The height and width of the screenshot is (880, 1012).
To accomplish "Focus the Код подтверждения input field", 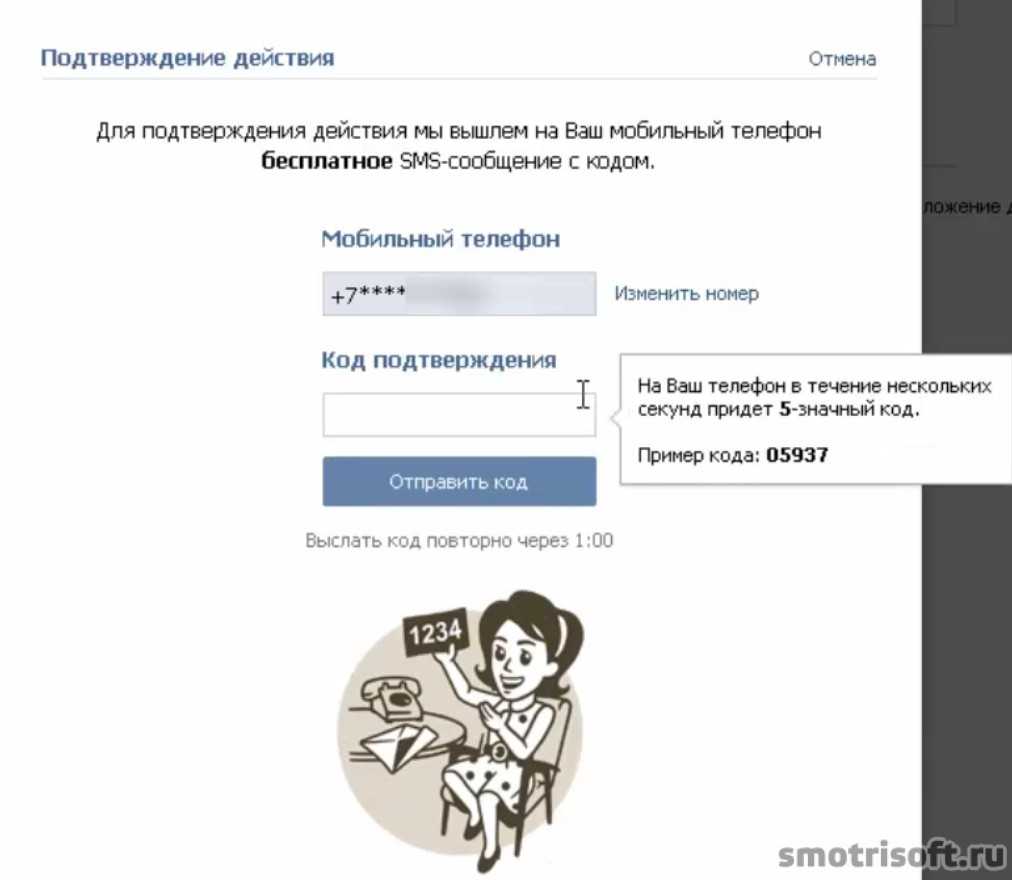I will coord(459,414).
